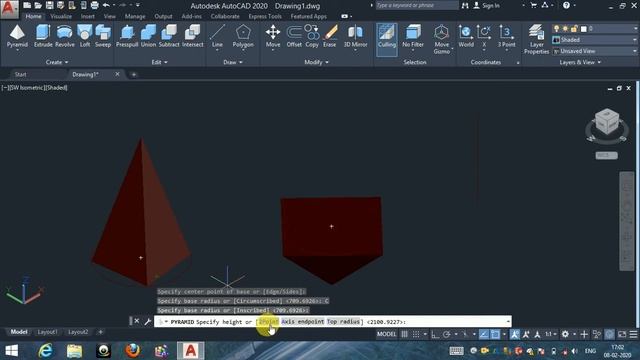Click the Copy modify tool
Image resolution: width=640 pixels, height=360 pixels.
click(312, 36)
